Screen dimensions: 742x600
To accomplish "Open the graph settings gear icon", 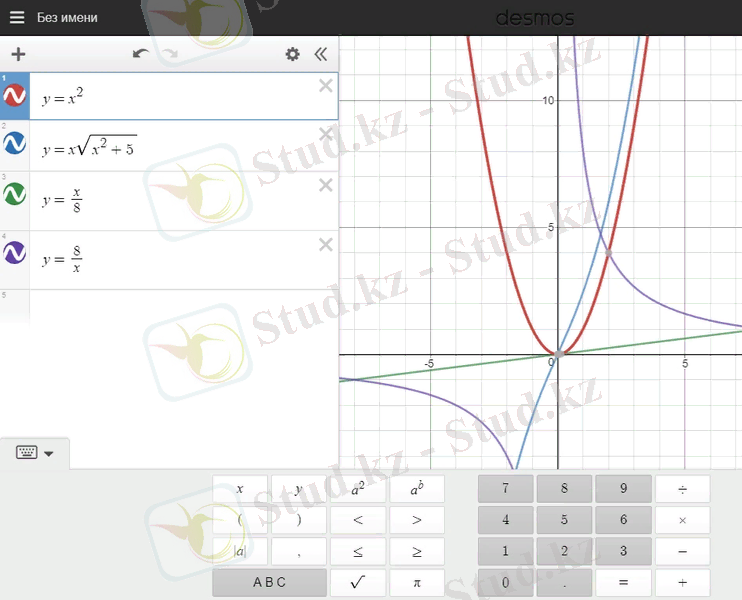I will 292,54.
